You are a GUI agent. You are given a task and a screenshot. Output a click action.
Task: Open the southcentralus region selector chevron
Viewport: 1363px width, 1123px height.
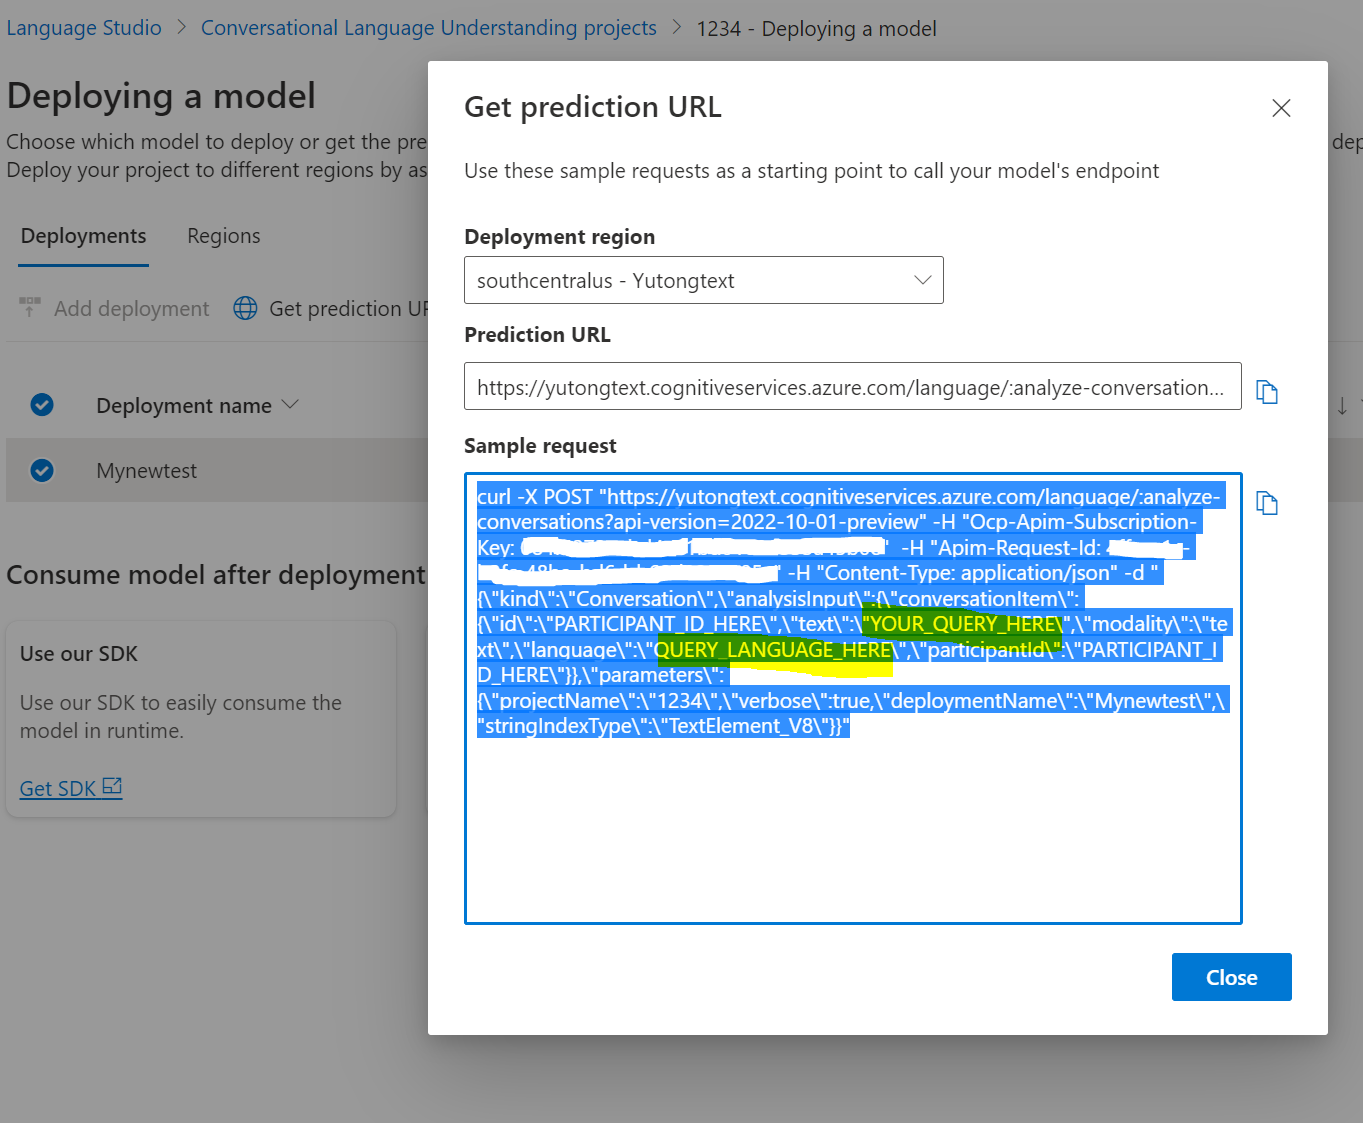tap(921, 280)
